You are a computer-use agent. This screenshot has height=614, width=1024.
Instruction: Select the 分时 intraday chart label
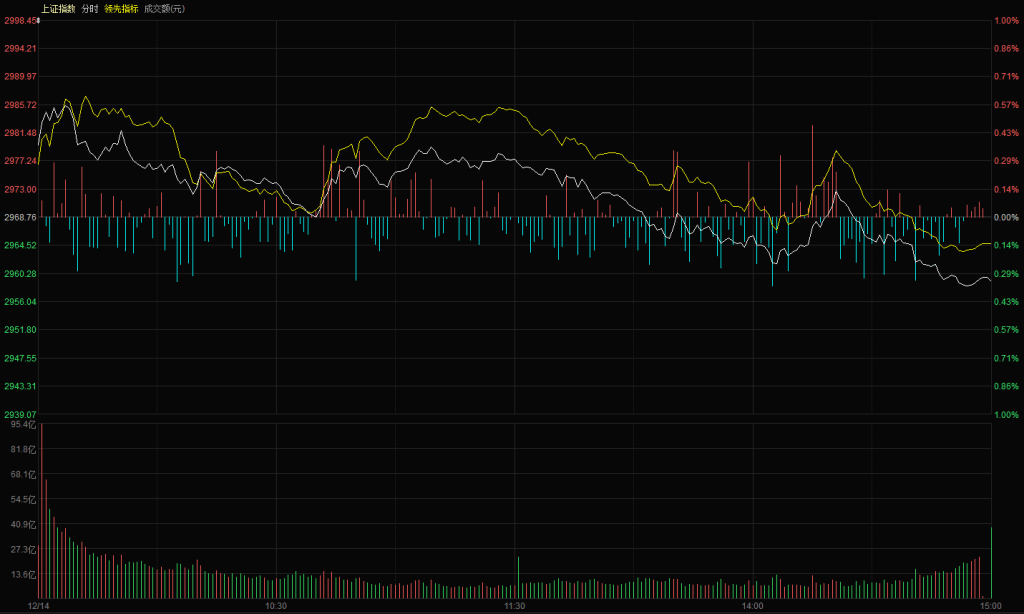click(89, 8)
